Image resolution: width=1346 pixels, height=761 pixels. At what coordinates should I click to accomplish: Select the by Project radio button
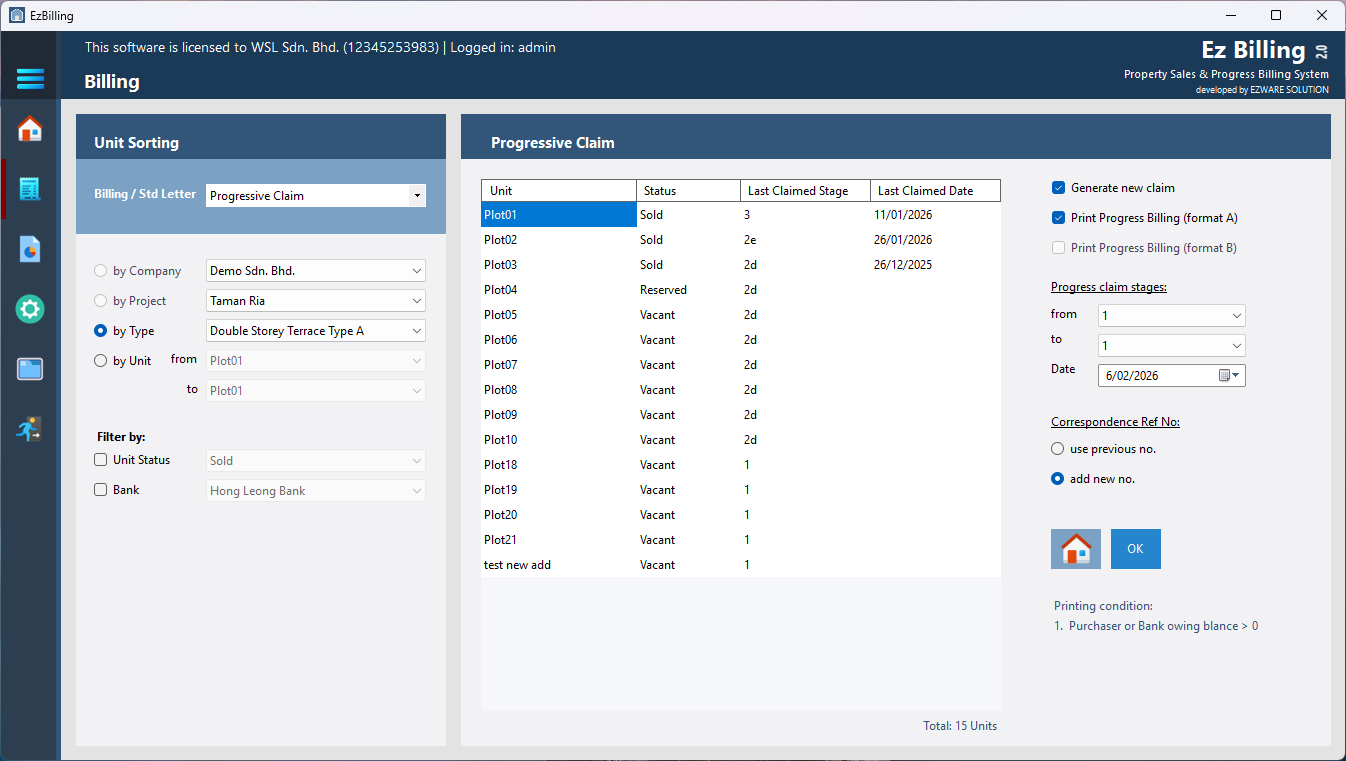(x=100, y=301)
